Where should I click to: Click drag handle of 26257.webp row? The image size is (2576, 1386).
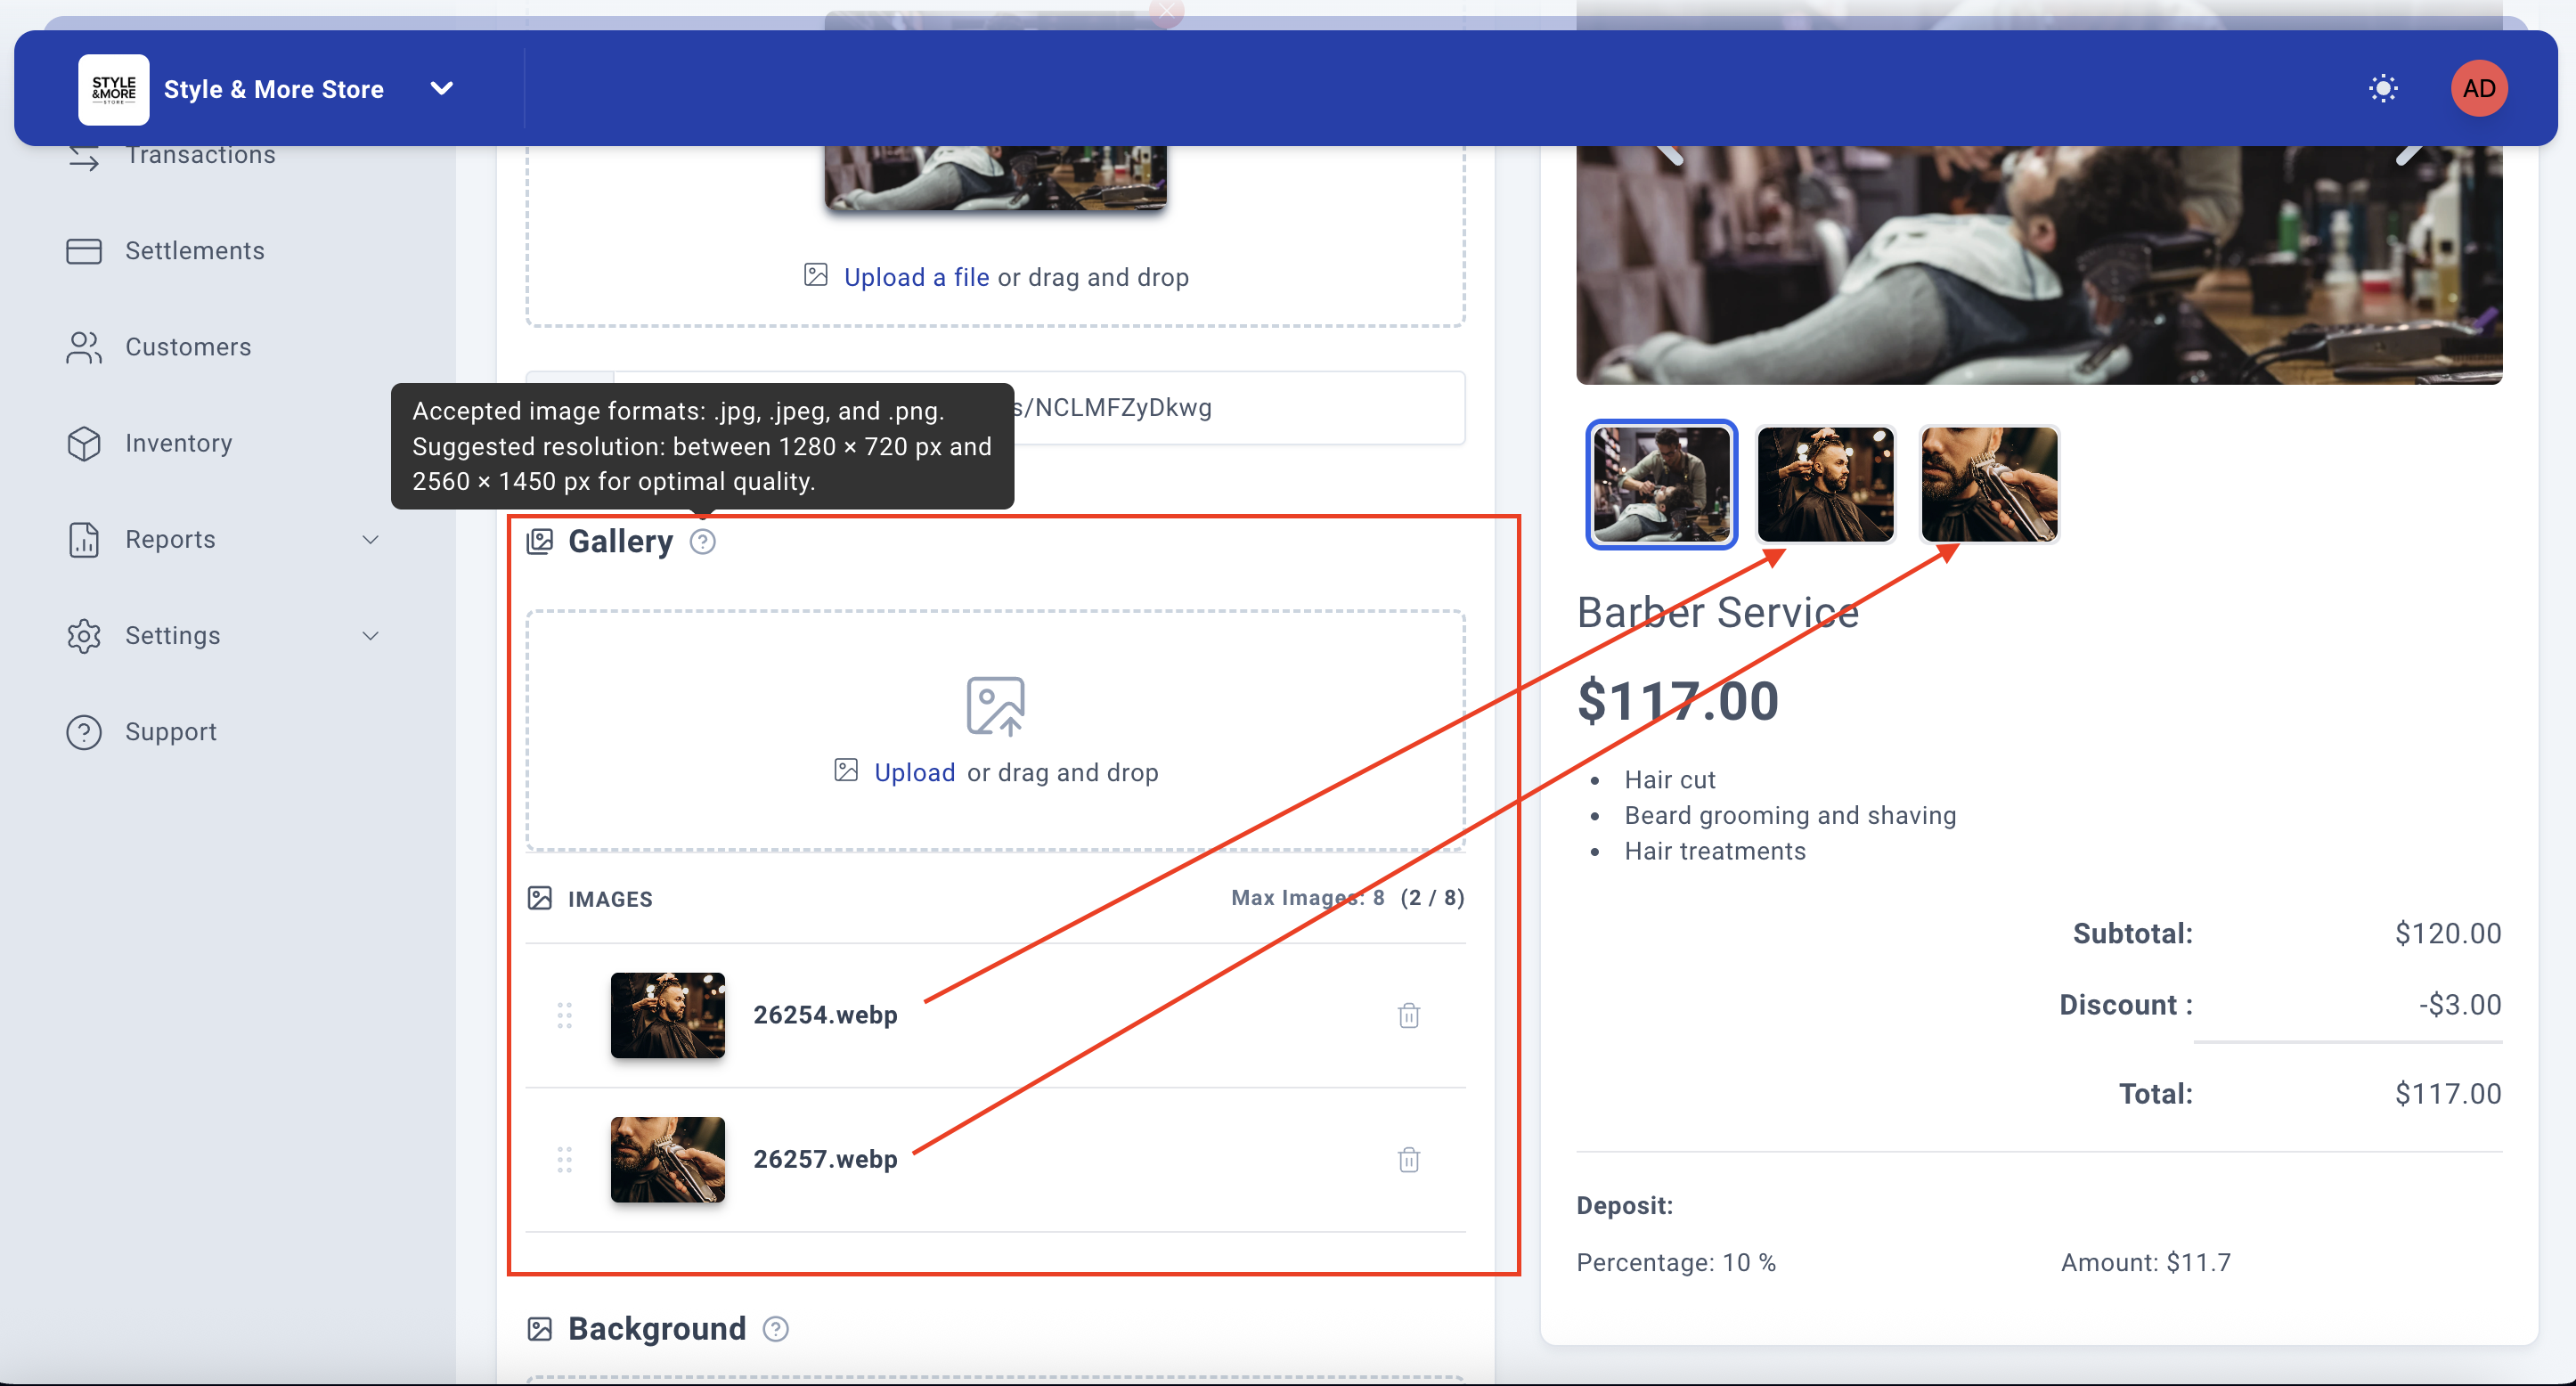[x=564, y=1159]
